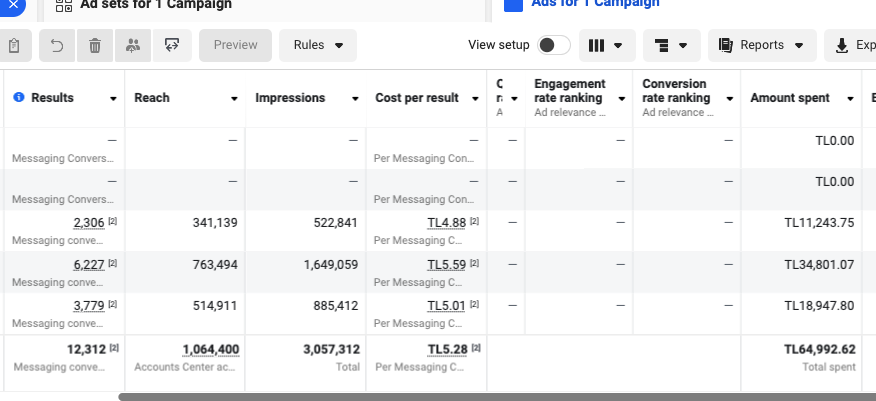Toggle the View setup switch
This screenshot has height=401, width=876.
point(554,45)
